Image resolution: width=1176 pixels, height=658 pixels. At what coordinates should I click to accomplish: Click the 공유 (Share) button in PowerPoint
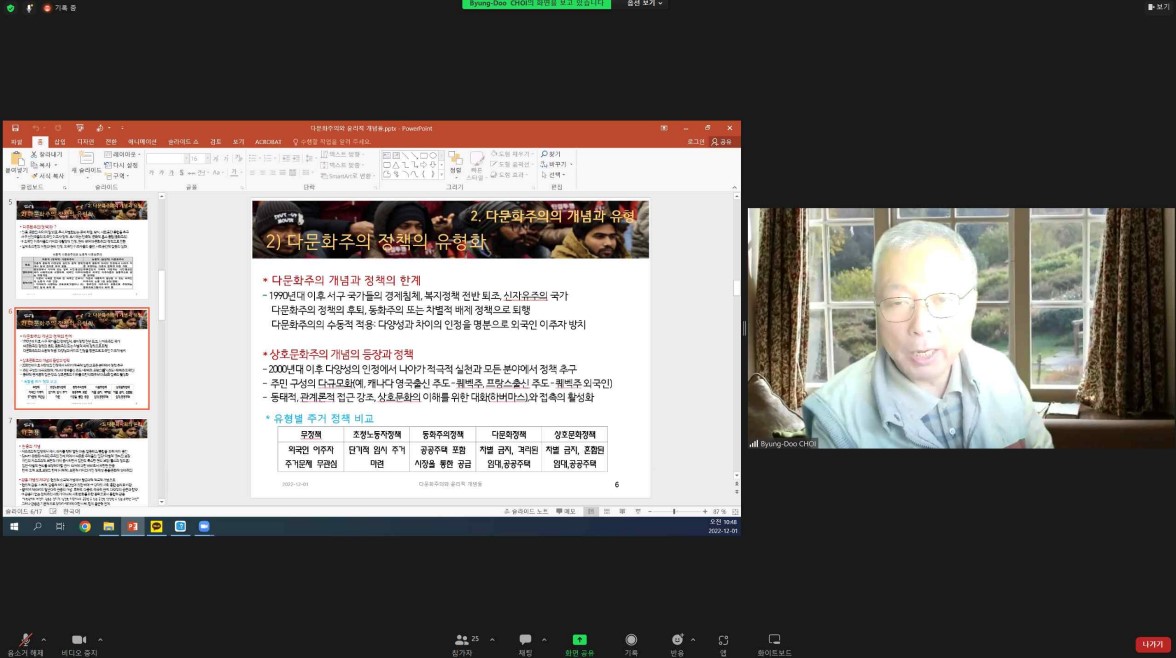[x=722, y=142]
